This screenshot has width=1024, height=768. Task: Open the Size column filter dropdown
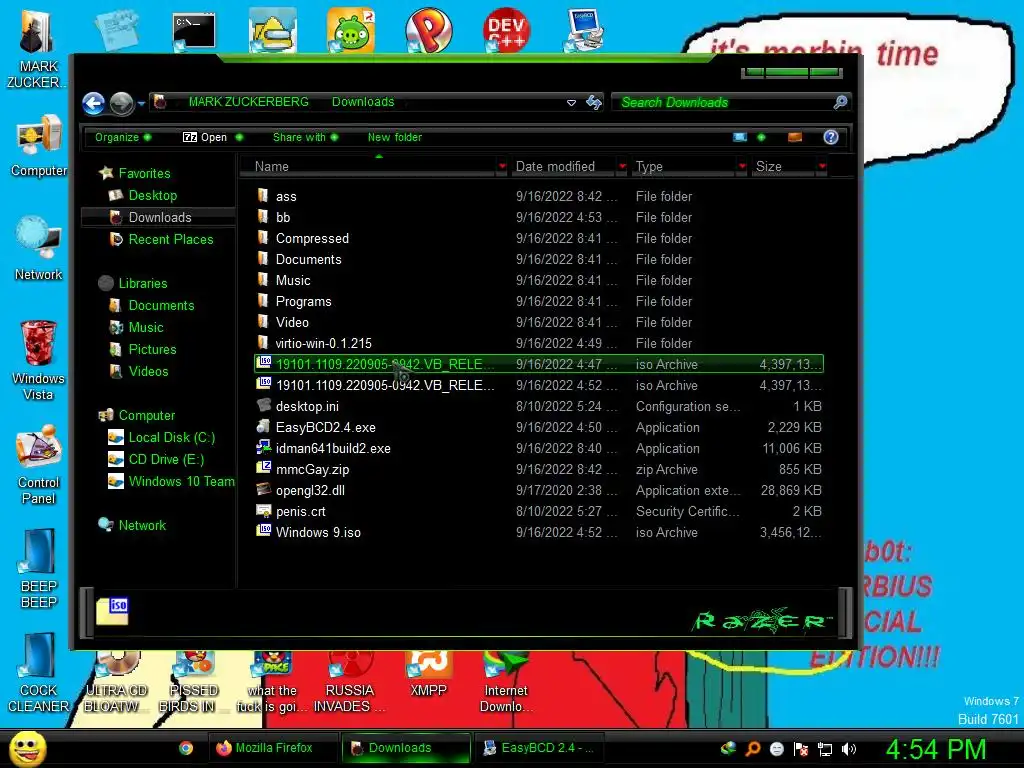pyautogui.click(x=822, y=167)
